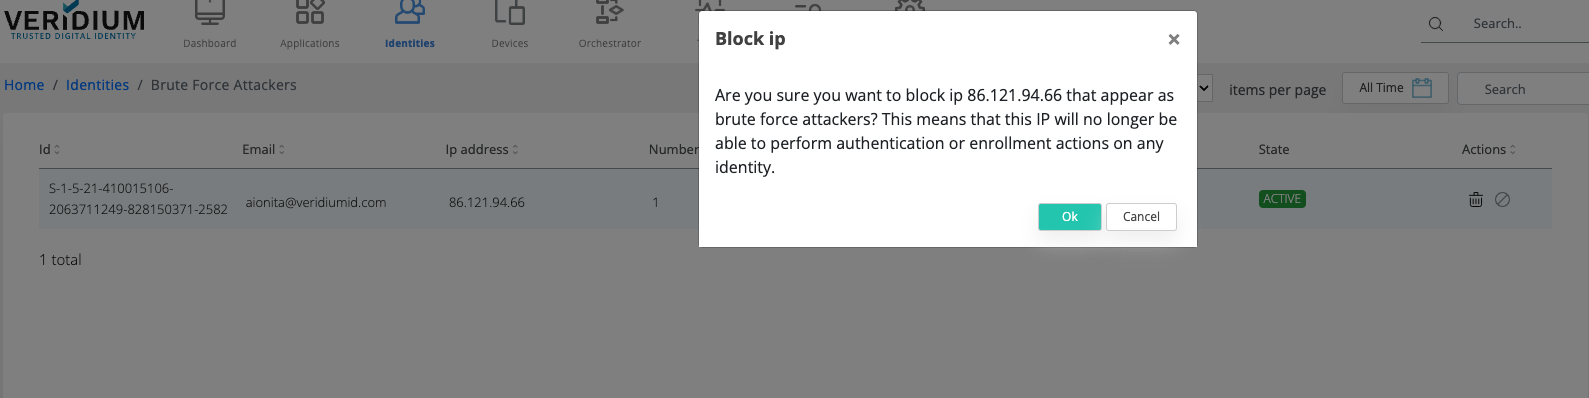Sort the table by Id column
This screenshot has width=1589, height=398.
[x=50, y=149]
